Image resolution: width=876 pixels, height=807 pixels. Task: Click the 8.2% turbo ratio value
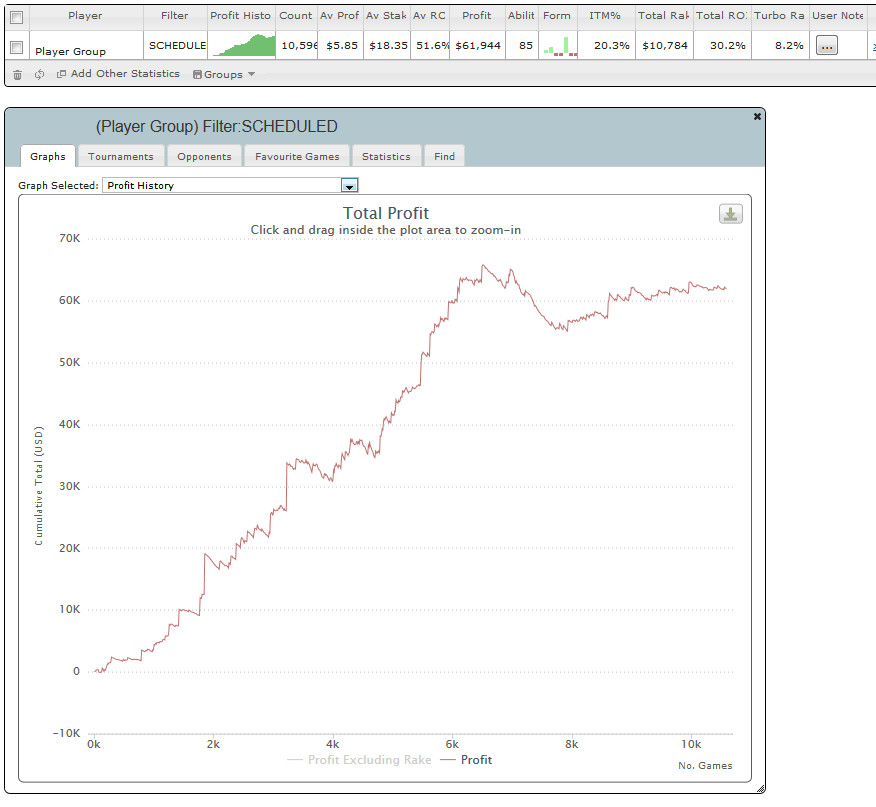pyautogui.click(x=789, y=46)
